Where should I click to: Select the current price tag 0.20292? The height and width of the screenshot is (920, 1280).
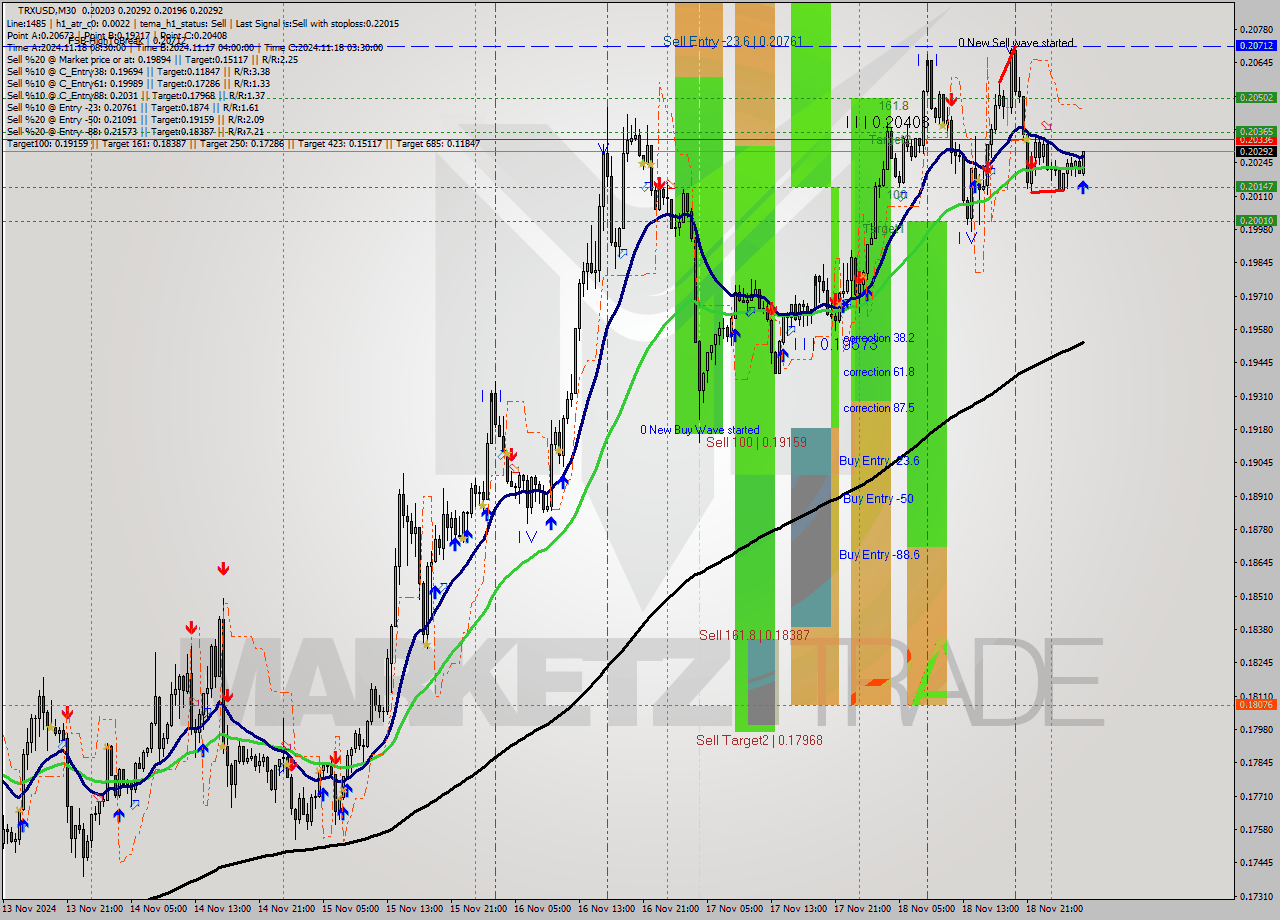(x=1256, y=151)
